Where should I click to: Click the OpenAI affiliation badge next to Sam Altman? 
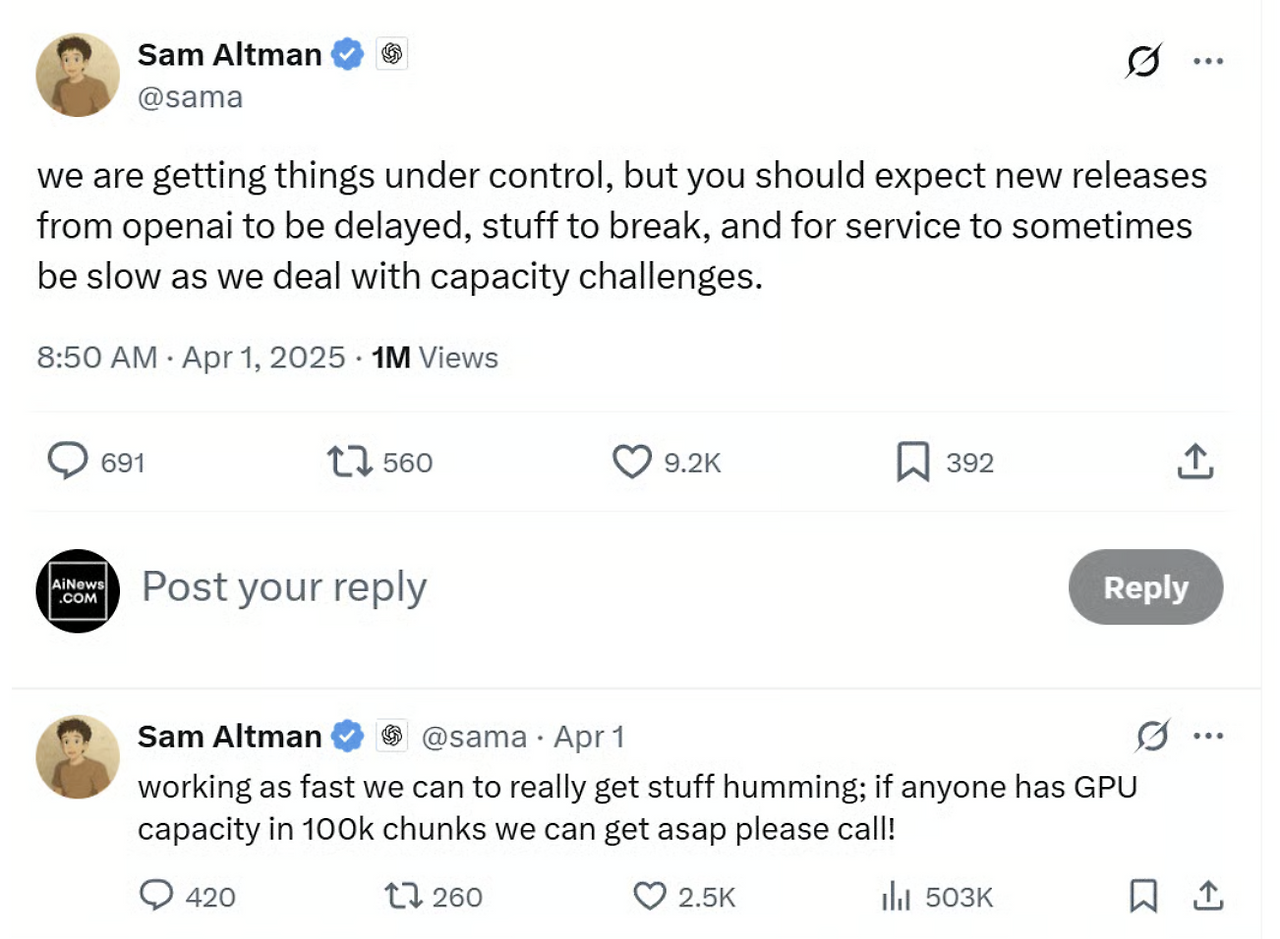(x=389, y=54)
